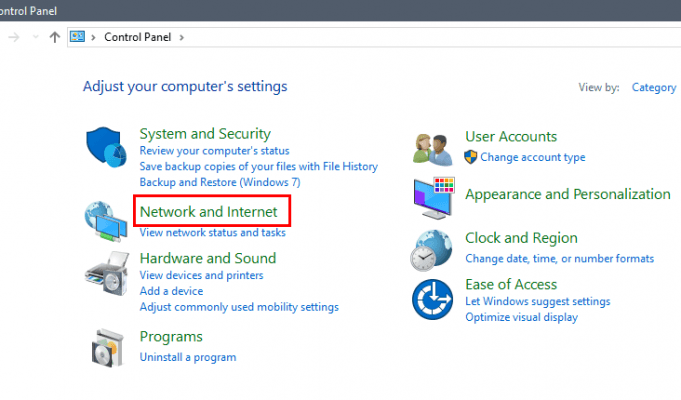Click Optimize visual display link
The image size is (681, 400).
[x=521, y=317]
